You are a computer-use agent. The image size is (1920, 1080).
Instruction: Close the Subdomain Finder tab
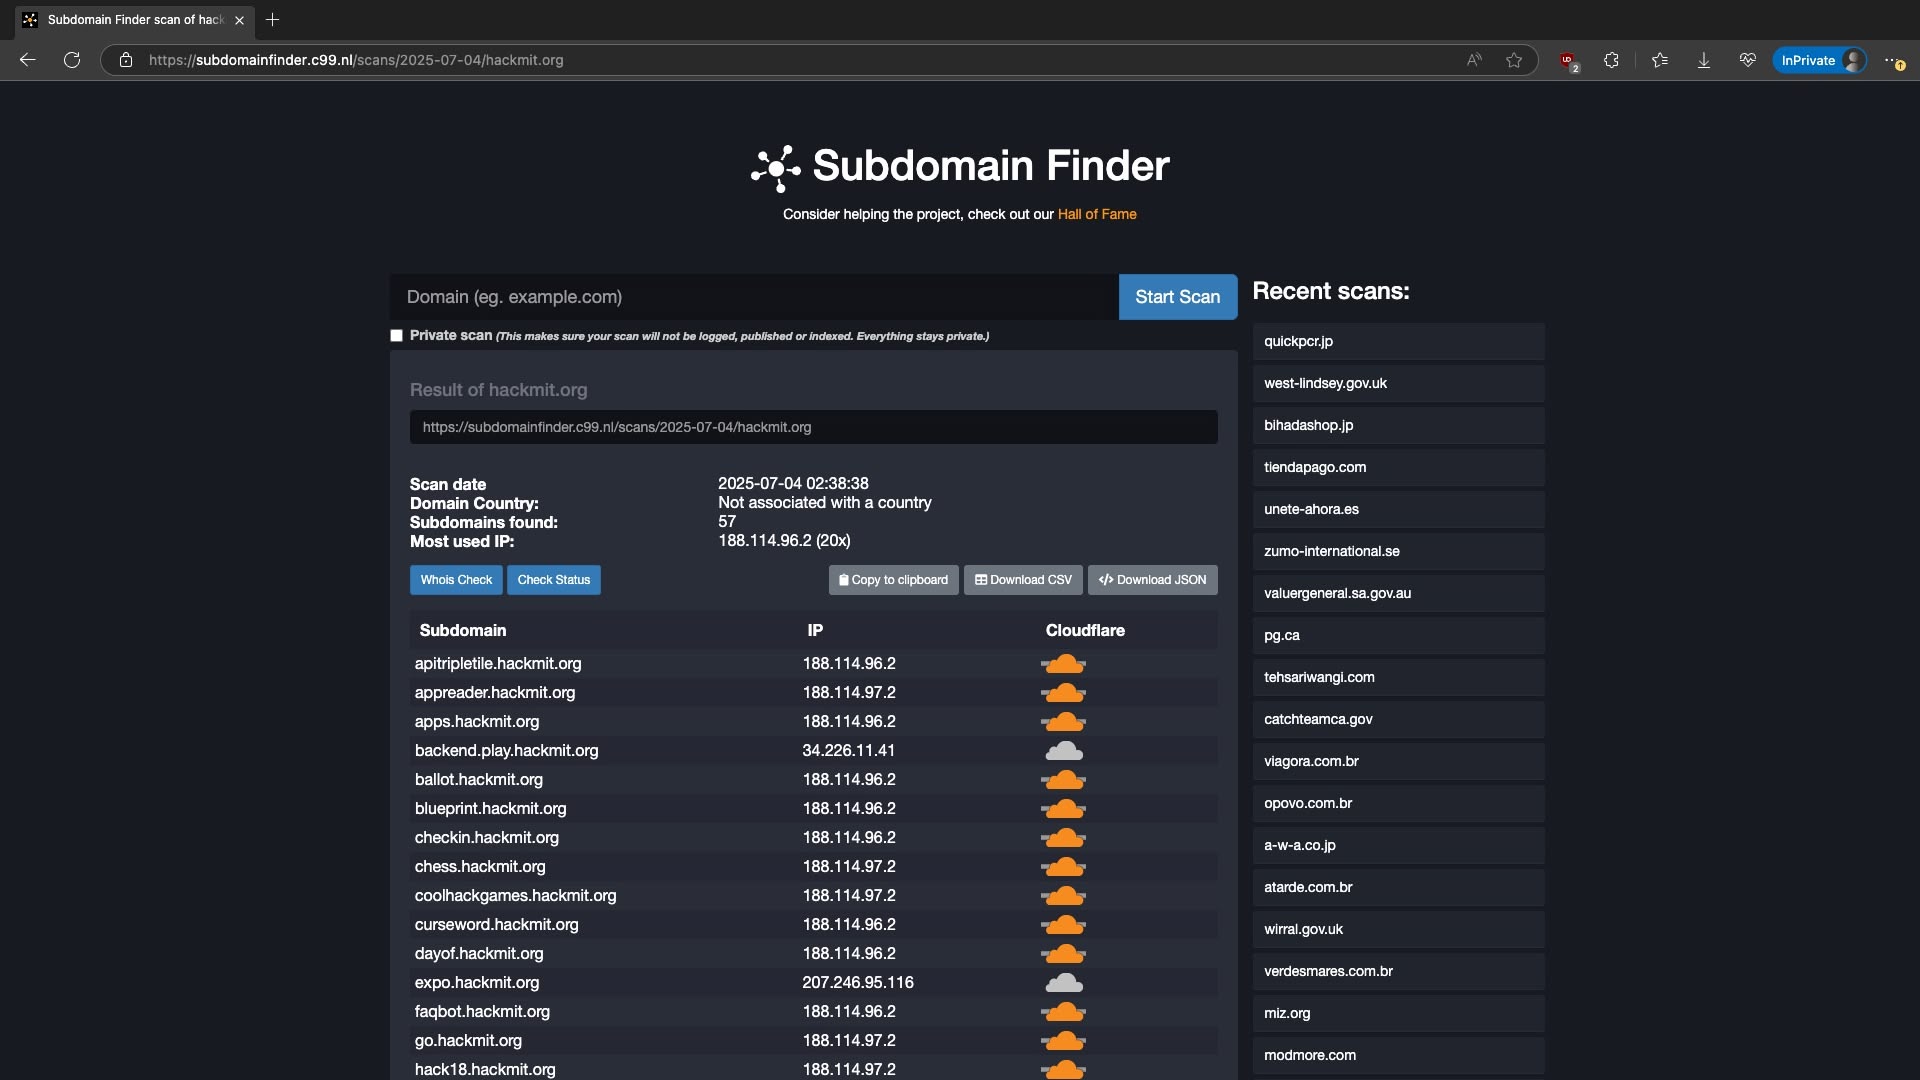(239, 20)
